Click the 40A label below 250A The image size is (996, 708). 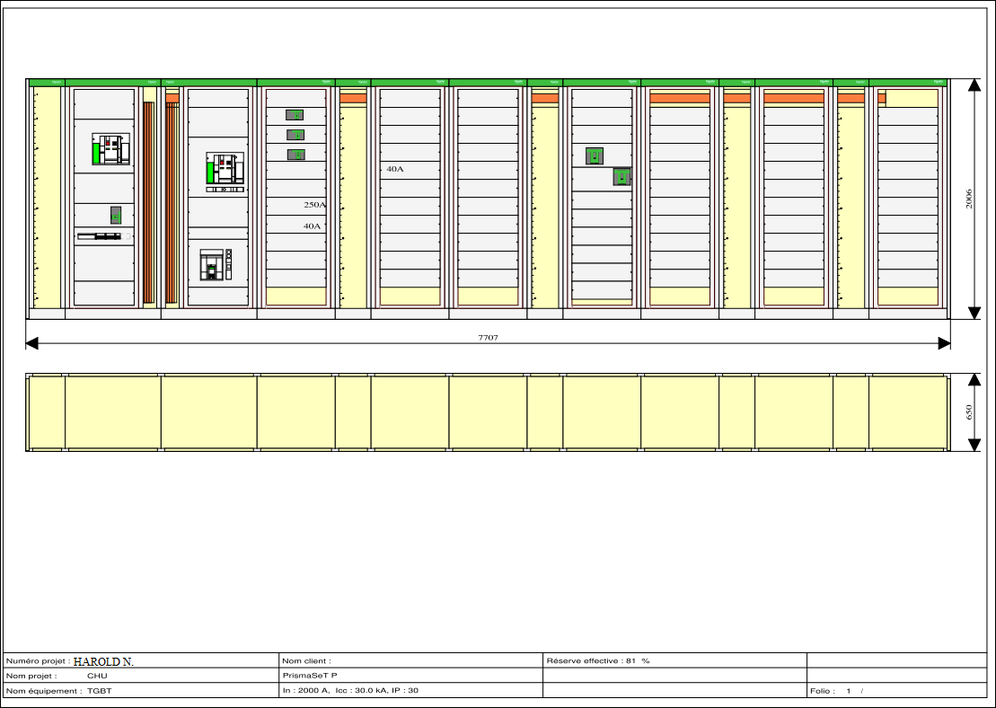coord(312,227)
